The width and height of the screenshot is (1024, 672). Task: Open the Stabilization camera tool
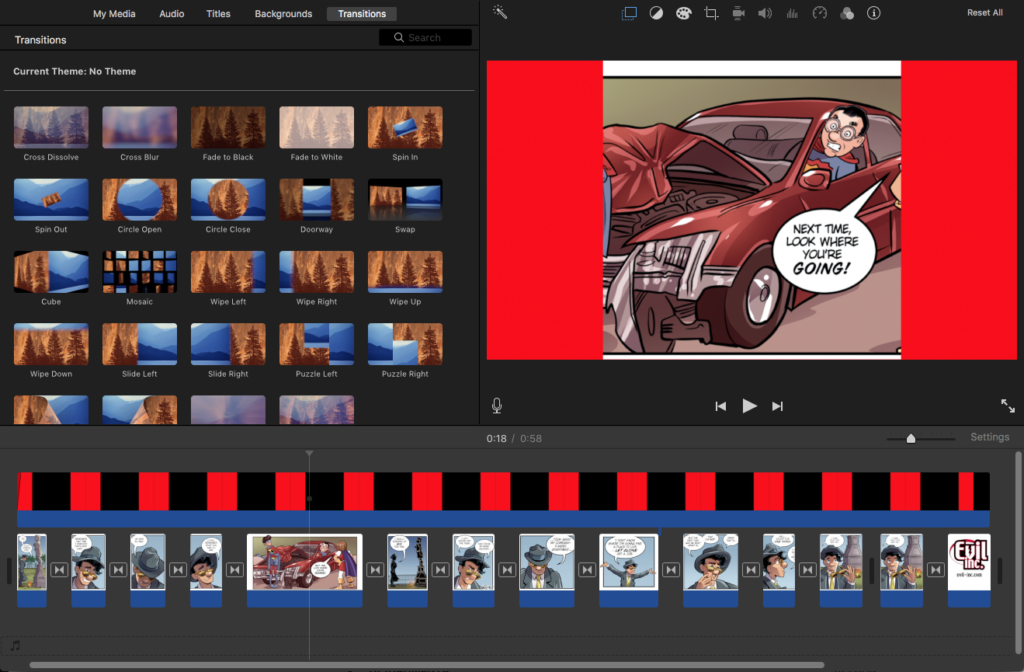tap(738, 13)
